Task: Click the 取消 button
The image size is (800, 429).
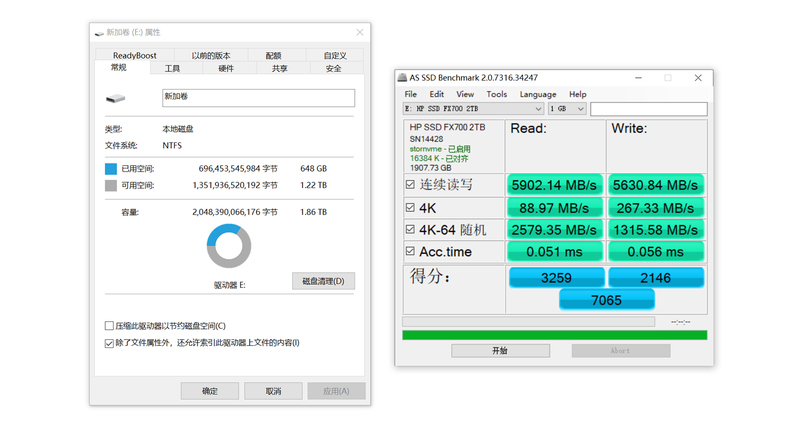Action: click(x=273, y=391)
